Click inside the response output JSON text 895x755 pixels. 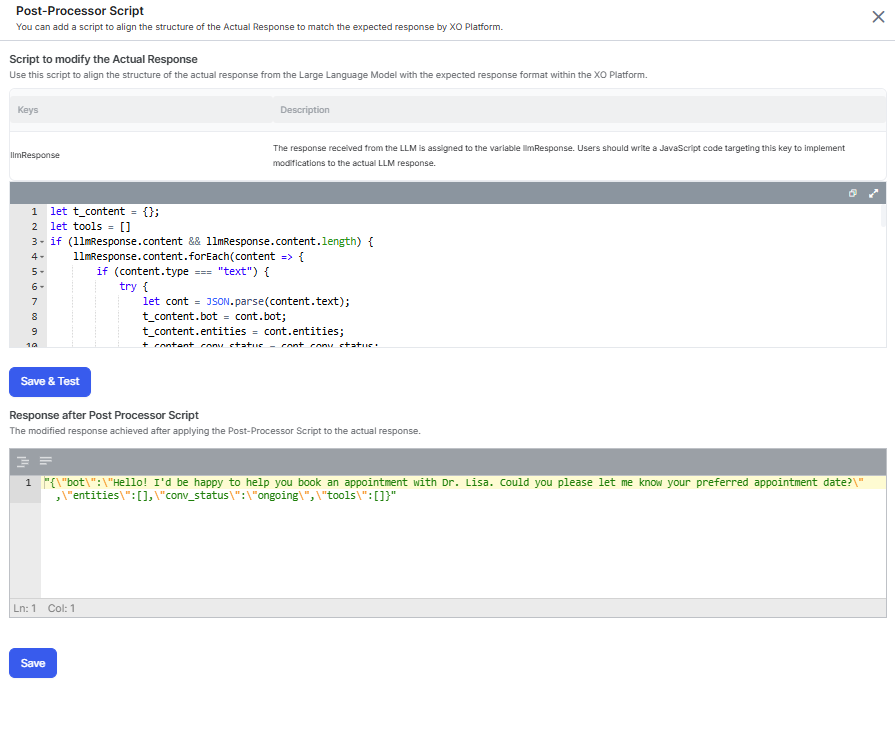400,483
